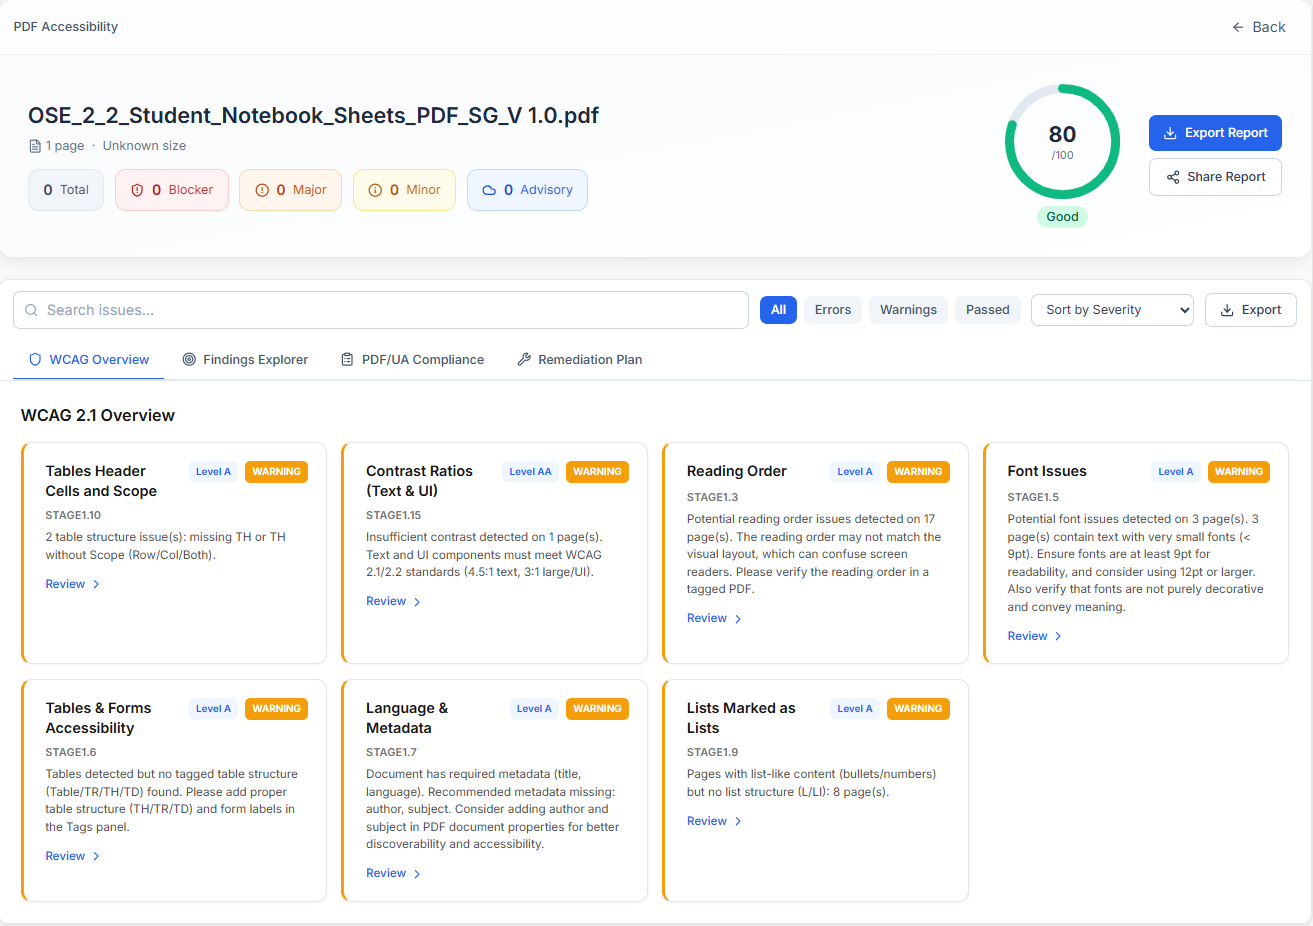Click the Export Report download icon

click(x=1170, y=133)
